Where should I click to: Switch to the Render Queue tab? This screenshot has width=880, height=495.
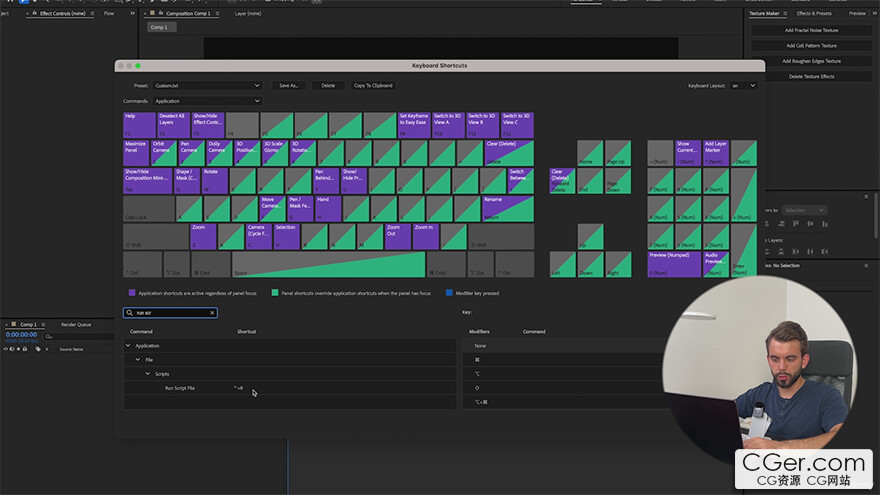pos(76,324)
